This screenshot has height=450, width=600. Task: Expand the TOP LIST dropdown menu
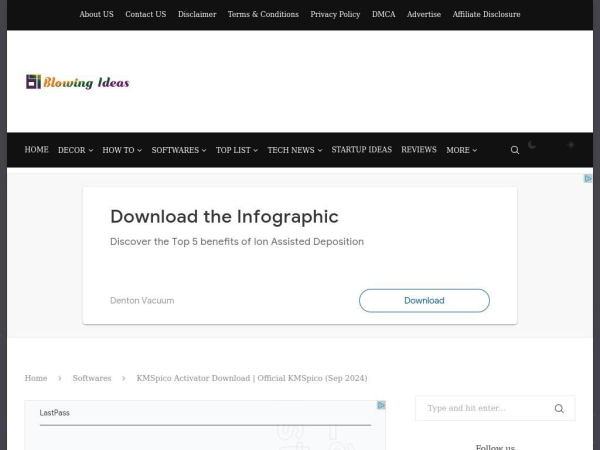pos(237,150)
